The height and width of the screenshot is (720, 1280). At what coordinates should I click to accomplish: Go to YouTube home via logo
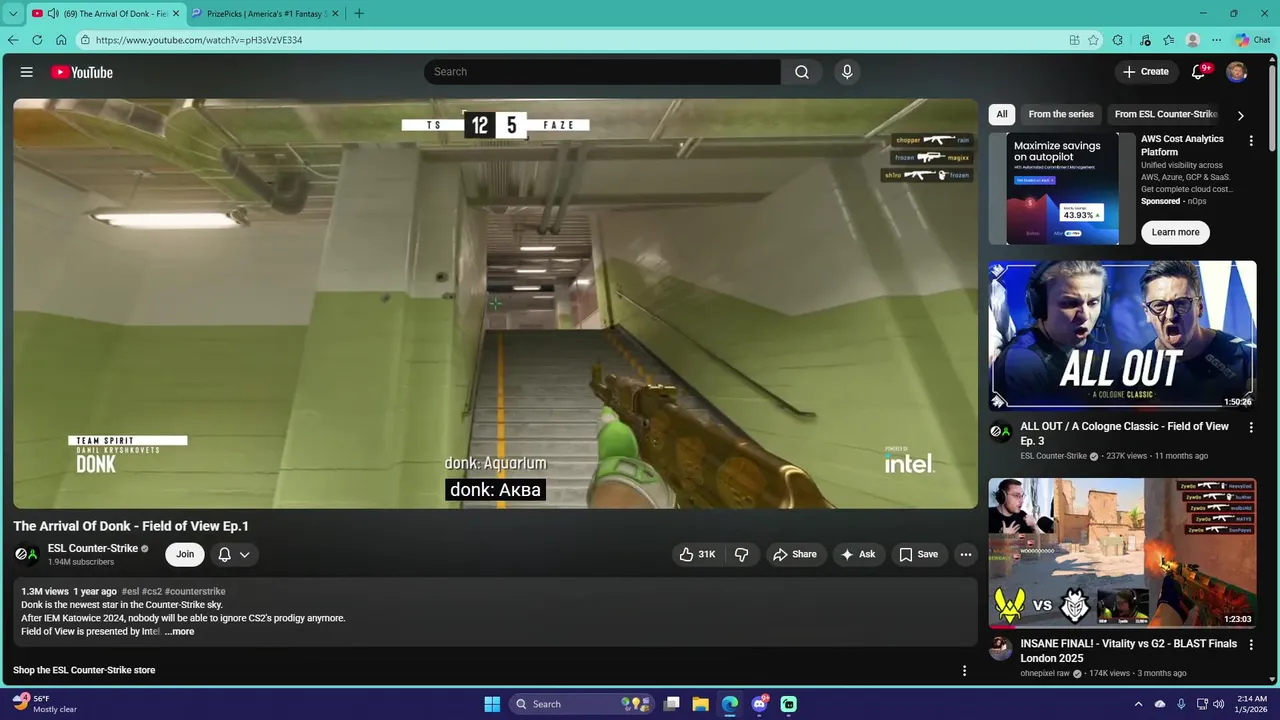tap(82, 72)
